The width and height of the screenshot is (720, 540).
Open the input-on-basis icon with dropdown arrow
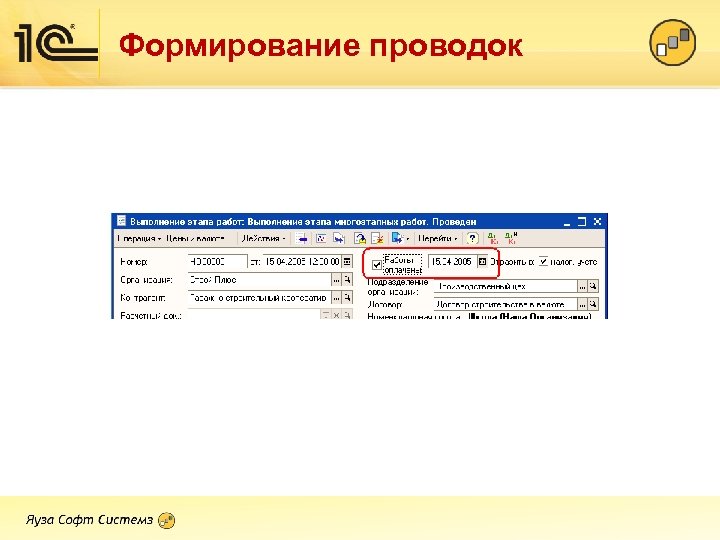coord(400,238)
